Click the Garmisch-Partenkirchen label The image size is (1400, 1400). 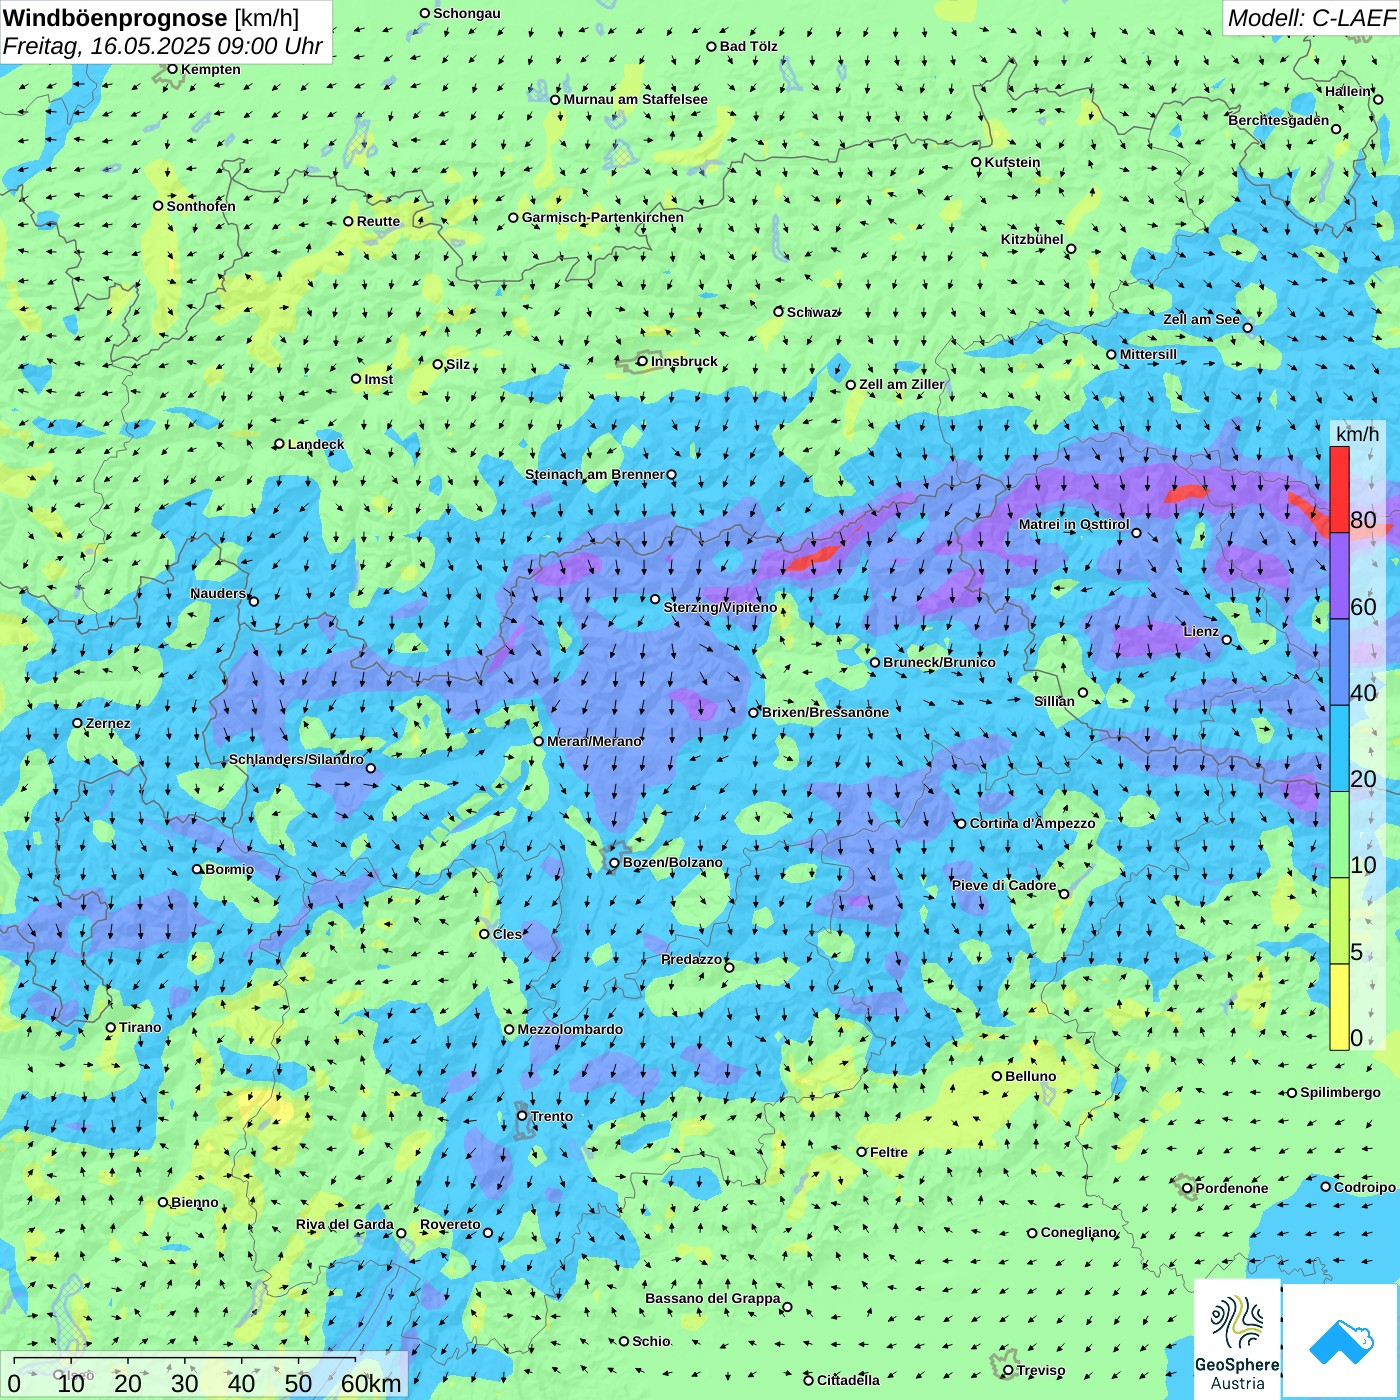click(x=603, y=217)
